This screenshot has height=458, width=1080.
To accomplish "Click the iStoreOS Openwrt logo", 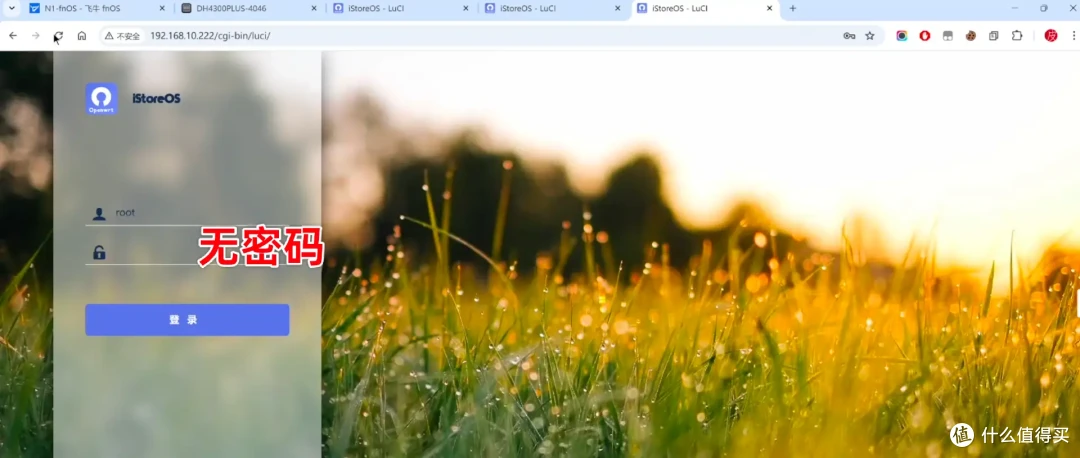I will 101,98.
